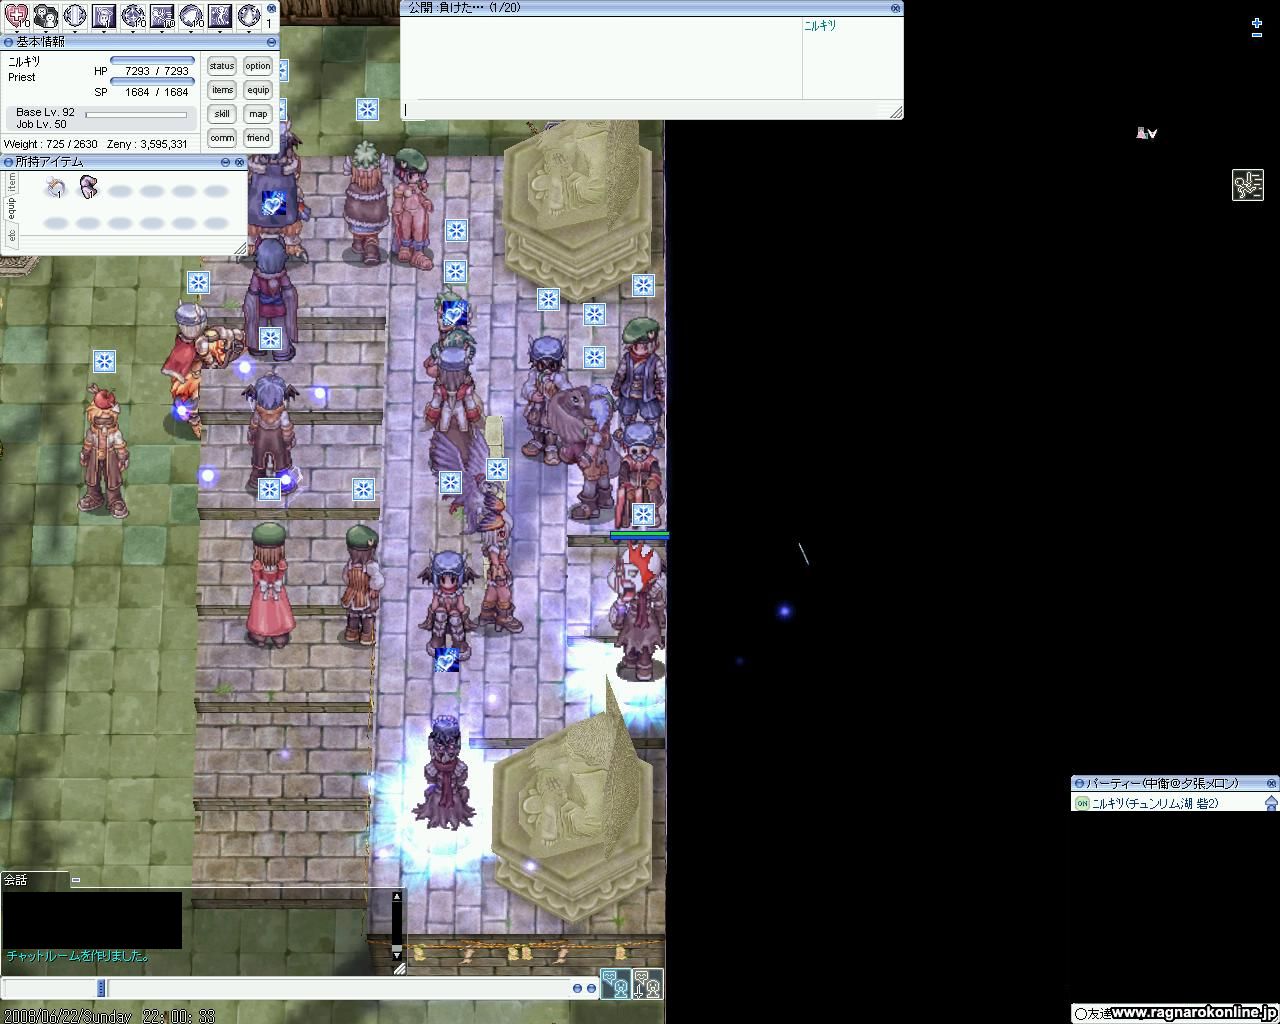Close the 所持アイテム inventory window

coord(240,162)
